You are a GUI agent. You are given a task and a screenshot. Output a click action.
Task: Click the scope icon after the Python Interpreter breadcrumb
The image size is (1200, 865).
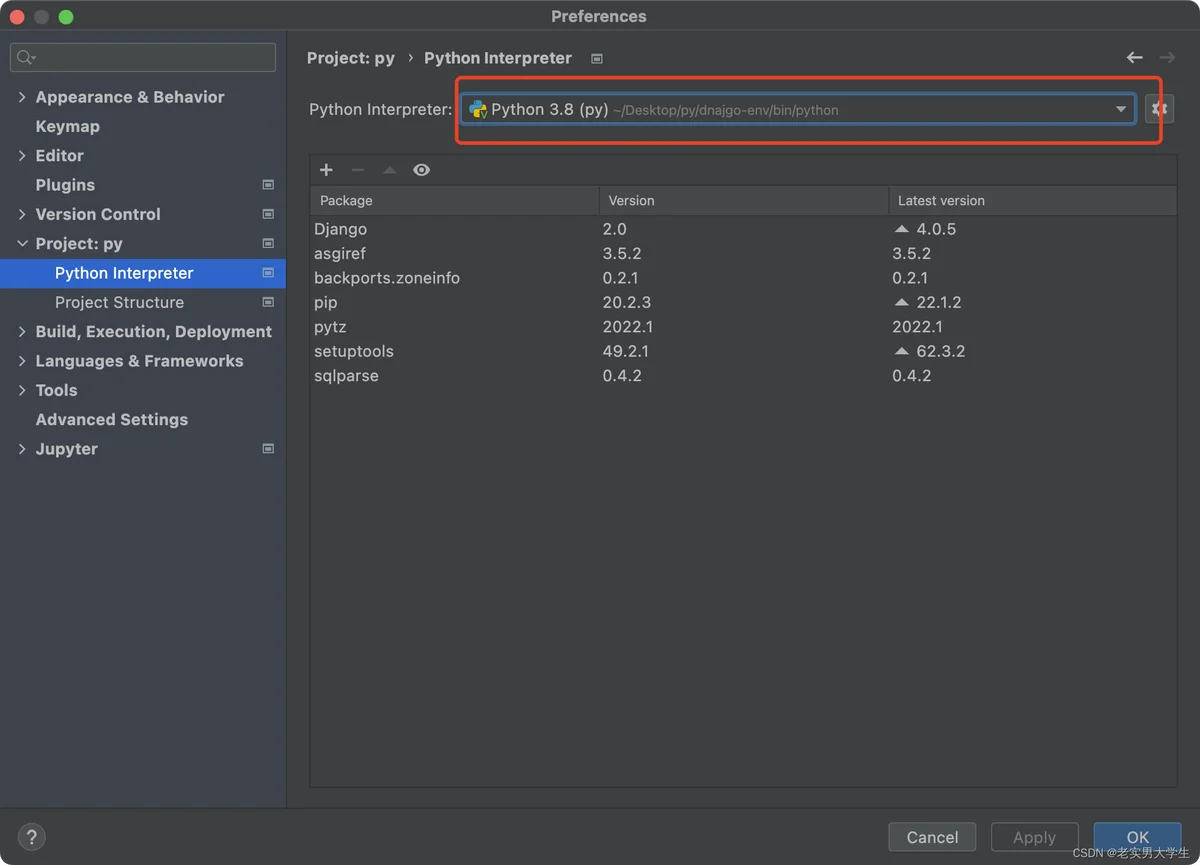(597, 59)
